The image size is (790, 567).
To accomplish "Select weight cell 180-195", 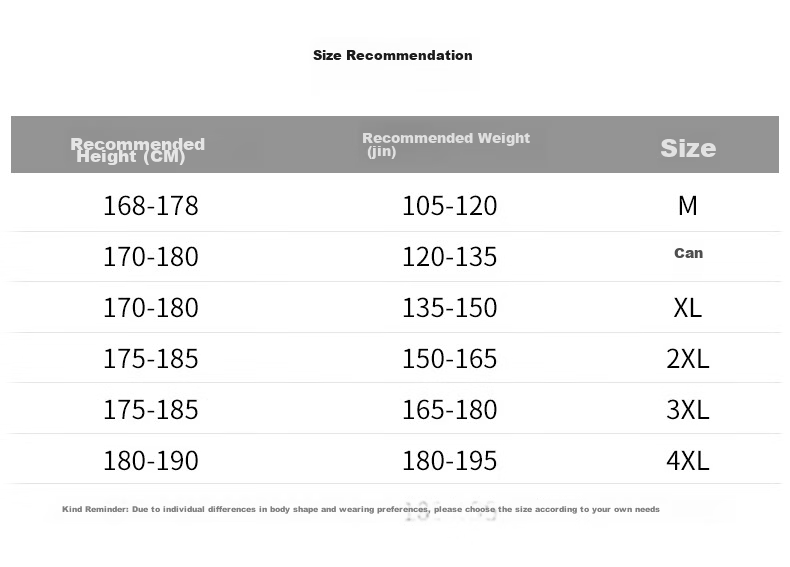I will tap(449, 460).
